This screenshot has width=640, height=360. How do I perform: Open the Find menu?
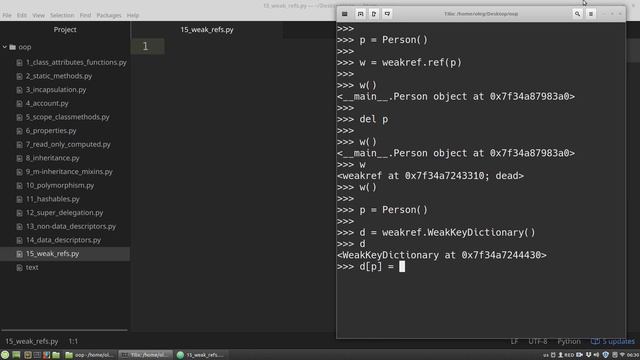(85, 15)
